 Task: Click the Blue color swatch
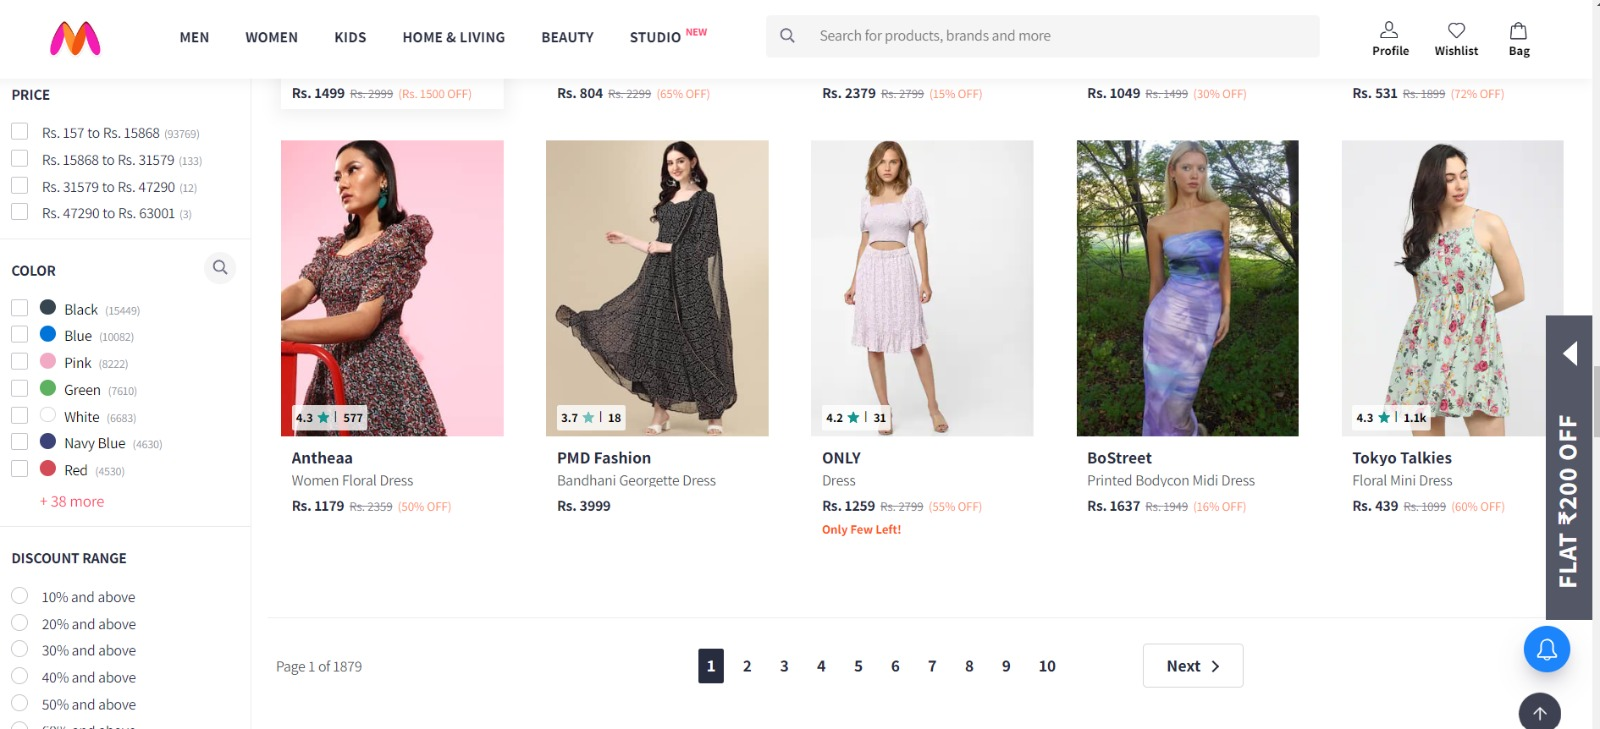pyautogui.click(x=48, y=334)
